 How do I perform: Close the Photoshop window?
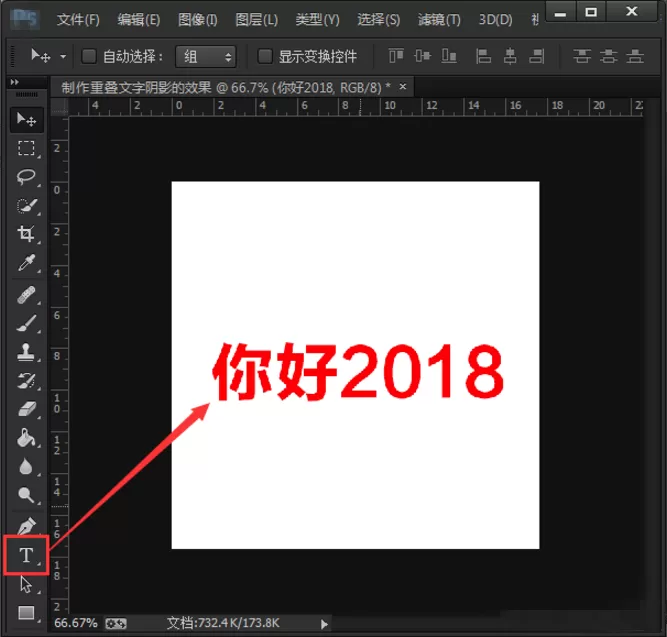coord(632,12)
